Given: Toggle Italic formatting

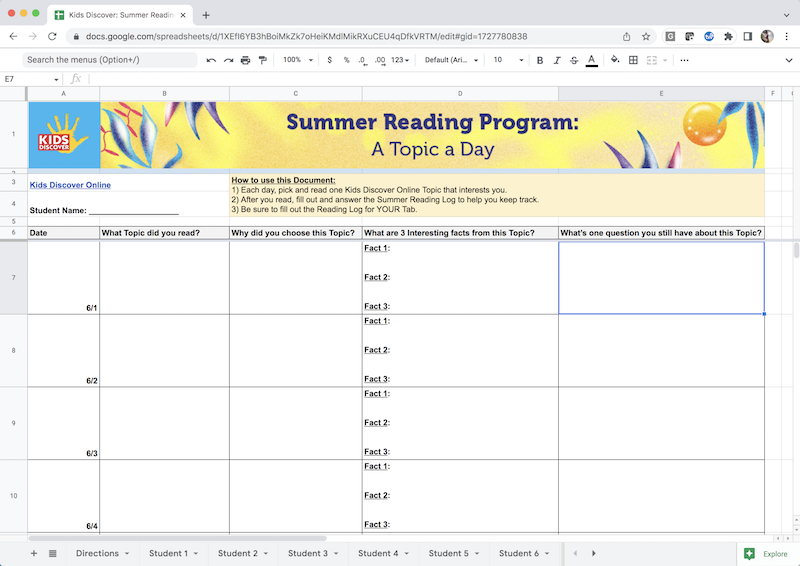Looking at the screenshot, I should [x=557, y=60].
